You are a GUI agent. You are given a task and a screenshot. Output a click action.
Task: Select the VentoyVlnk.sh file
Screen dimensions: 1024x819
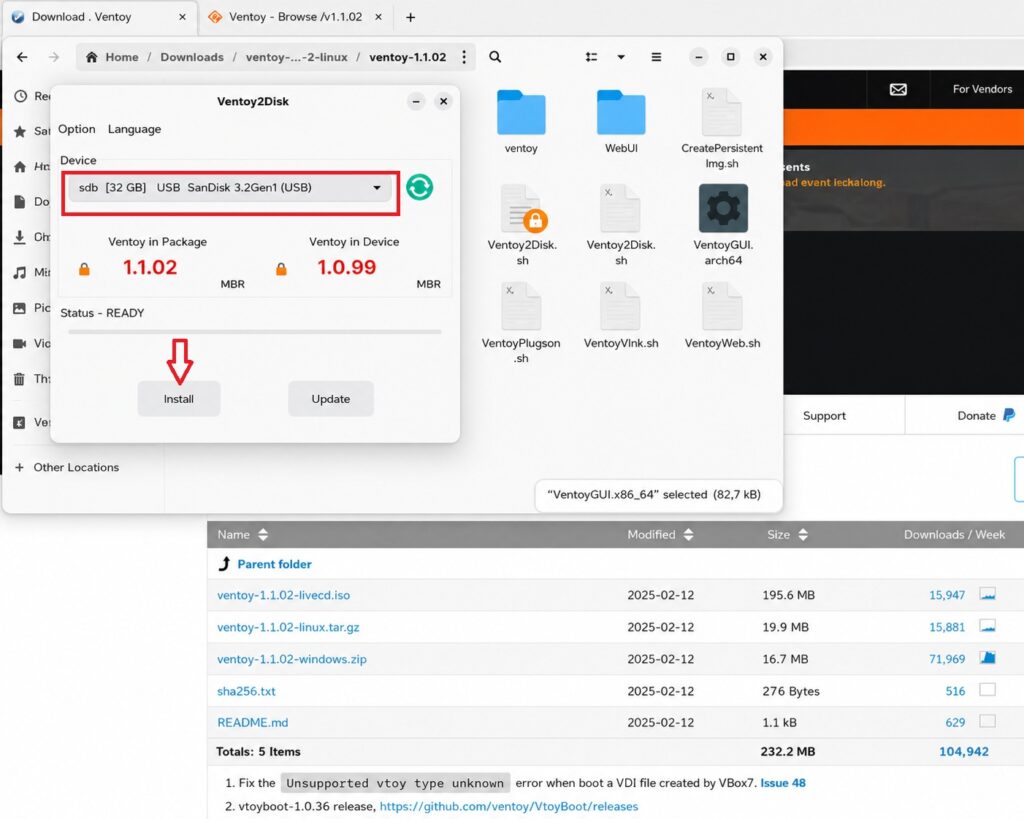pyautogui.click(x=621, y=315)
